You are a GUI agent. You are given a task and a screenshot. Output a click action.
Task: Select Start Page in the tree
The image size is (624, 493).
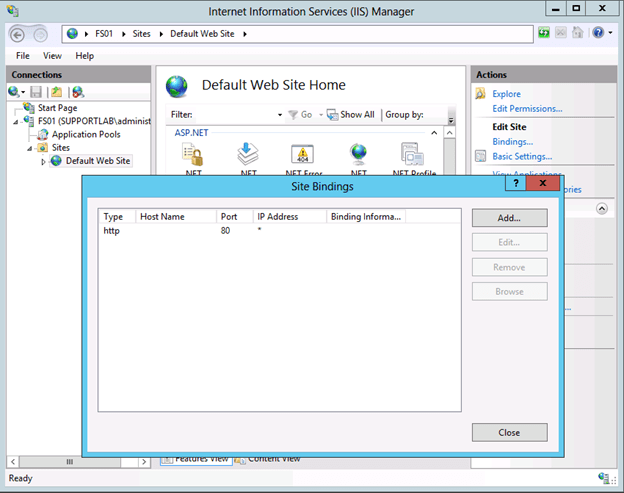57,108
